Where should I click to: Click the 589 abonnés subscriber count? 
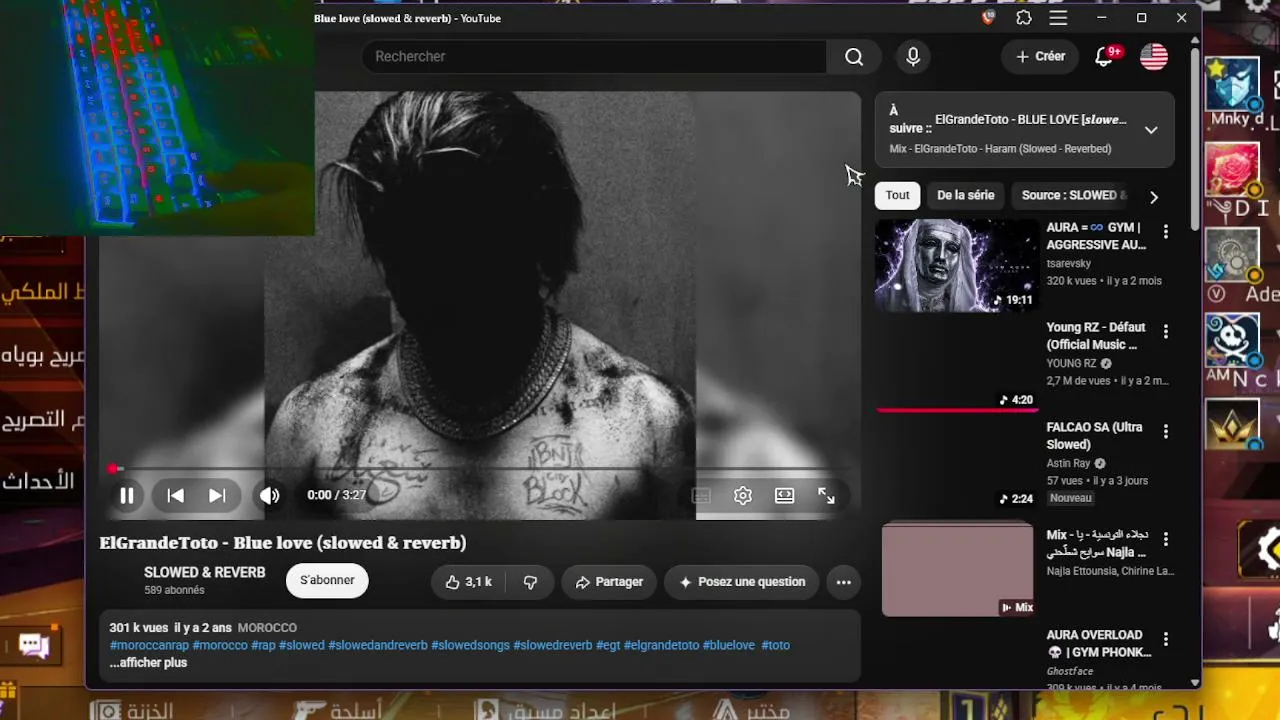point(174,590)
